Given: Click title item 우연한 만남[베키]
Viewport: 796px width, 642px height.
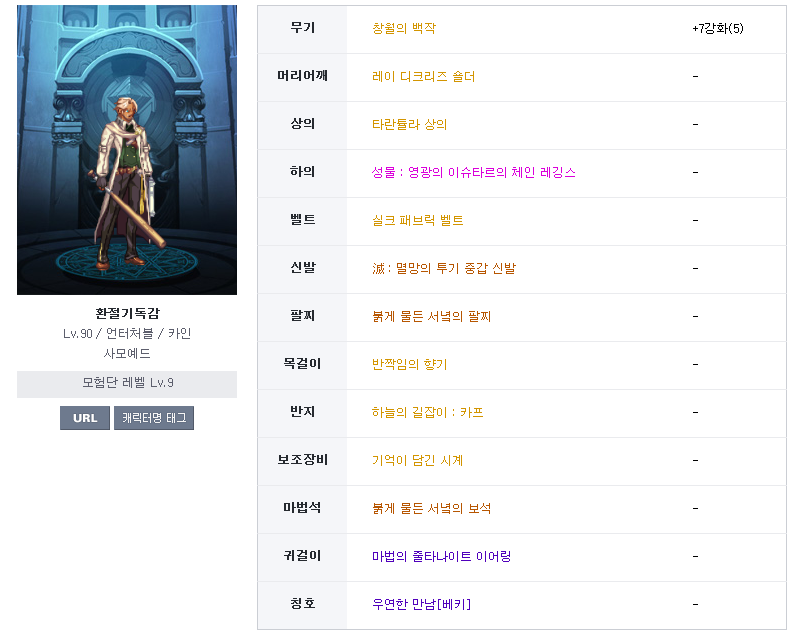Looking at the screenshot, I should pyautogui.click(x=421, y=604).
